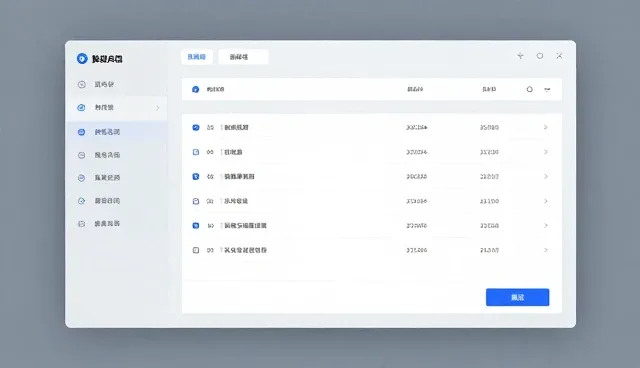Switch to the second tab beside the active one
The image size is (640, 368).
(x=243, y=57)
